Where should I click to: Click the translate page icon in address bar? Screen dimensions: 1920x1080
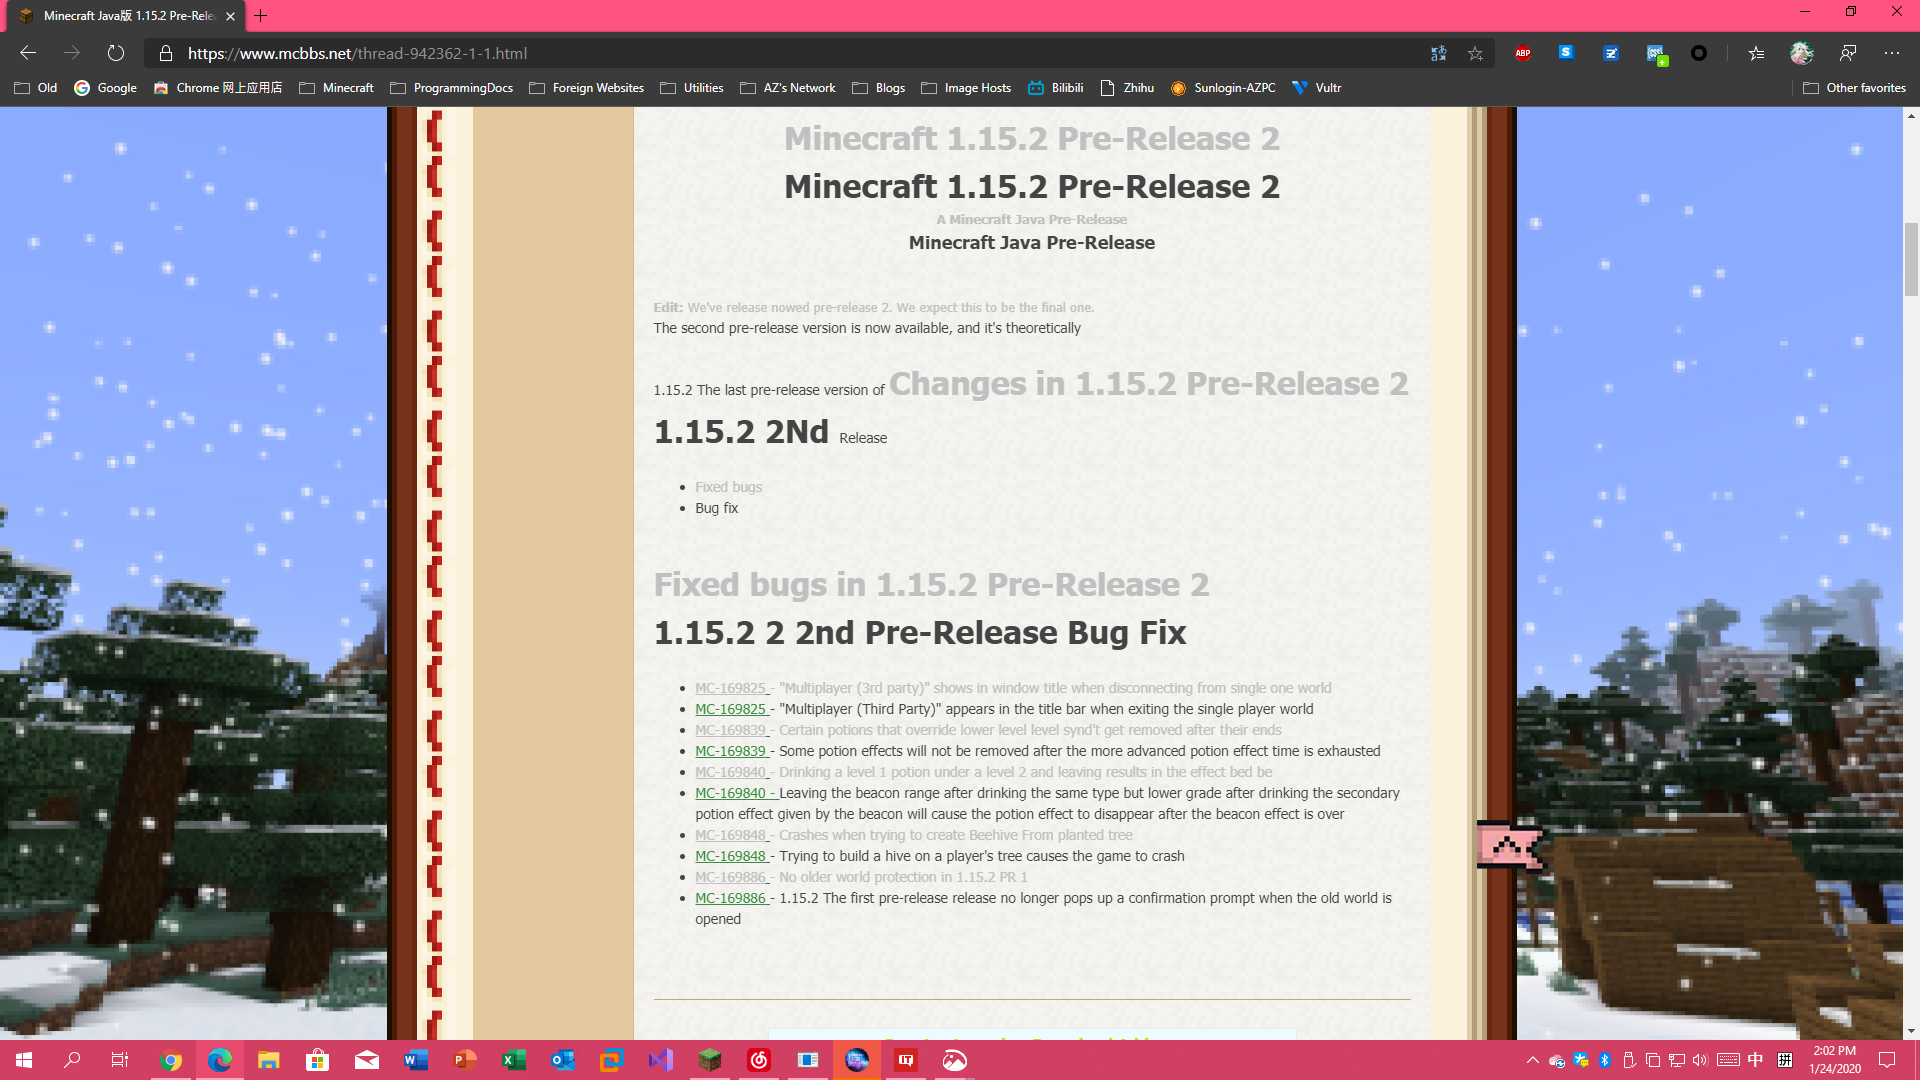pos(1438,54)
